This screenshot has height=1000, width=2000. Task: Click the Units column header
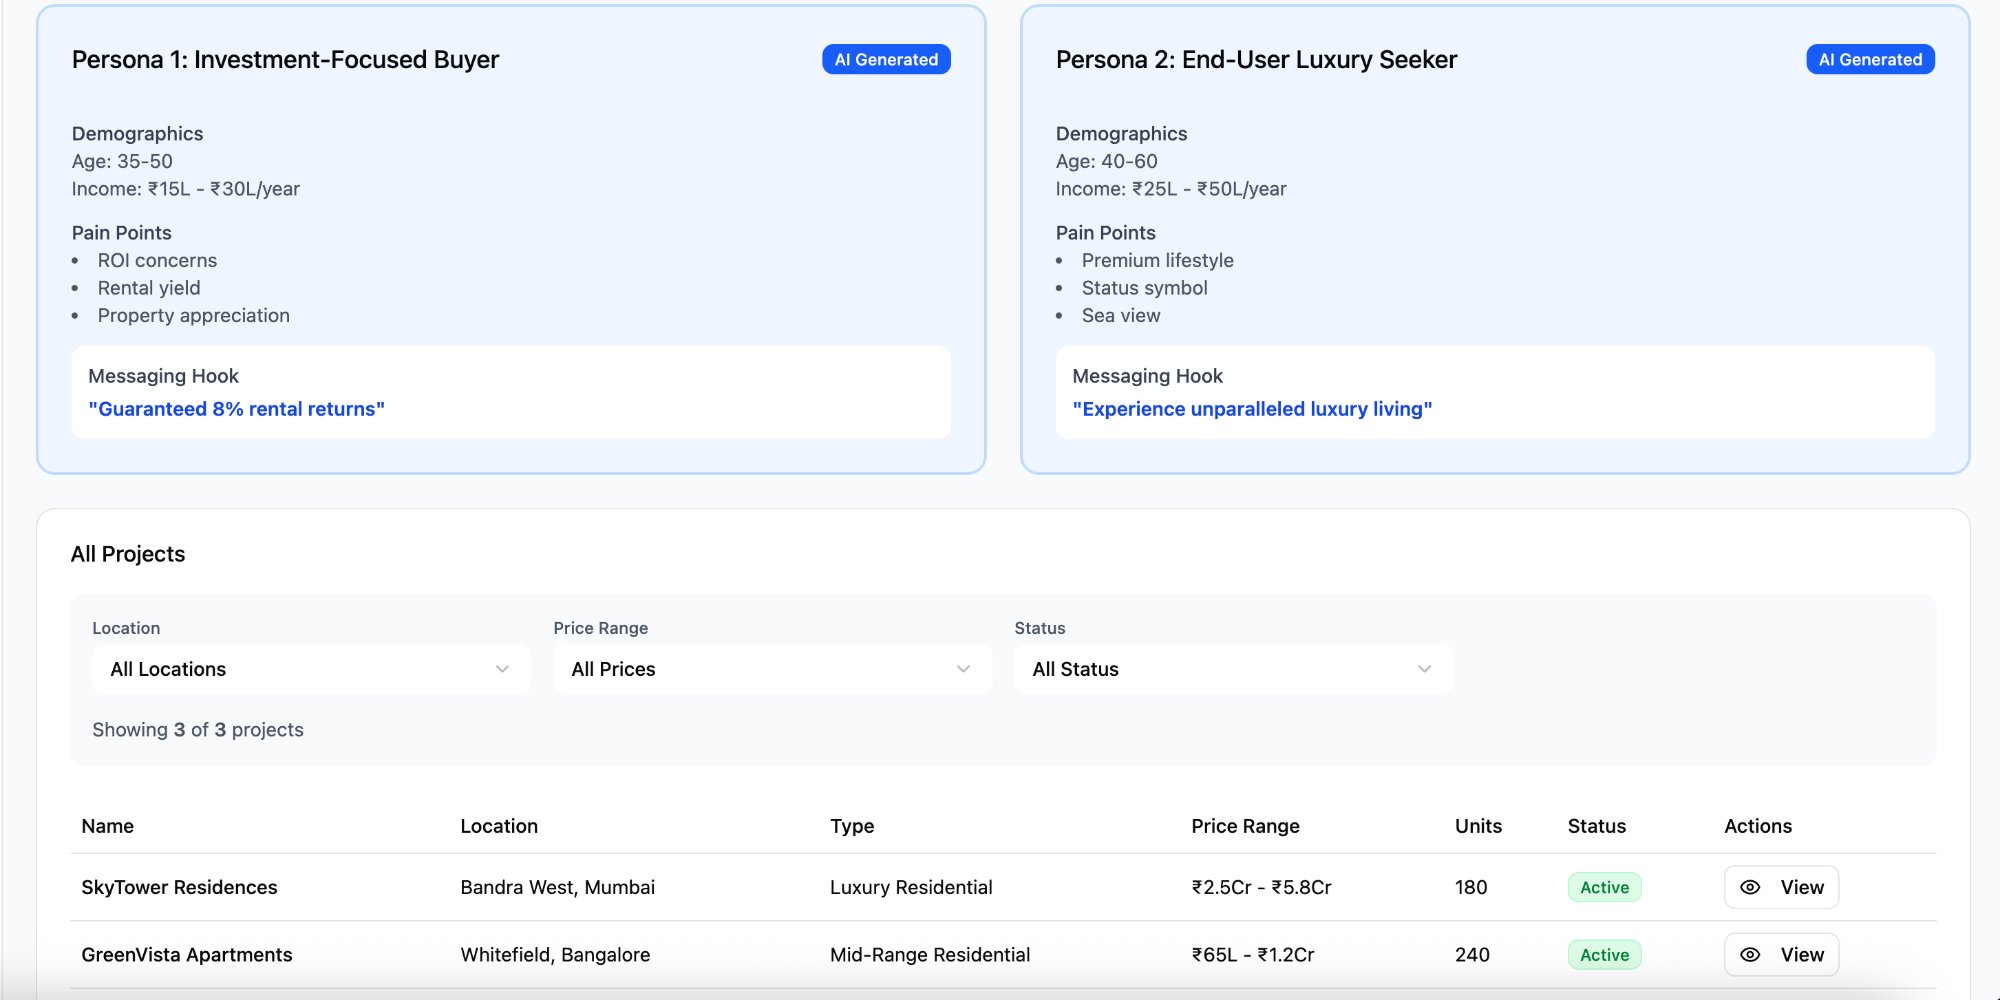(x=1478, y=826)
